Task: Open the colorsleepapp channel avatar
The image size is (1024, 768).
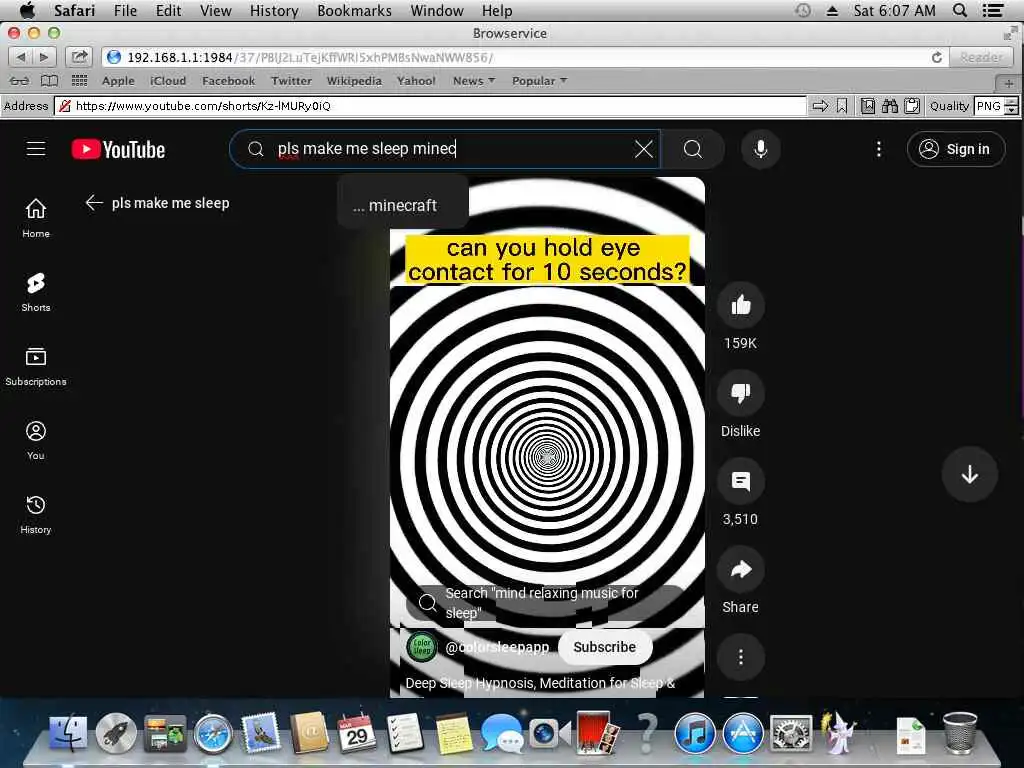Action: click(x=422, y=647)
